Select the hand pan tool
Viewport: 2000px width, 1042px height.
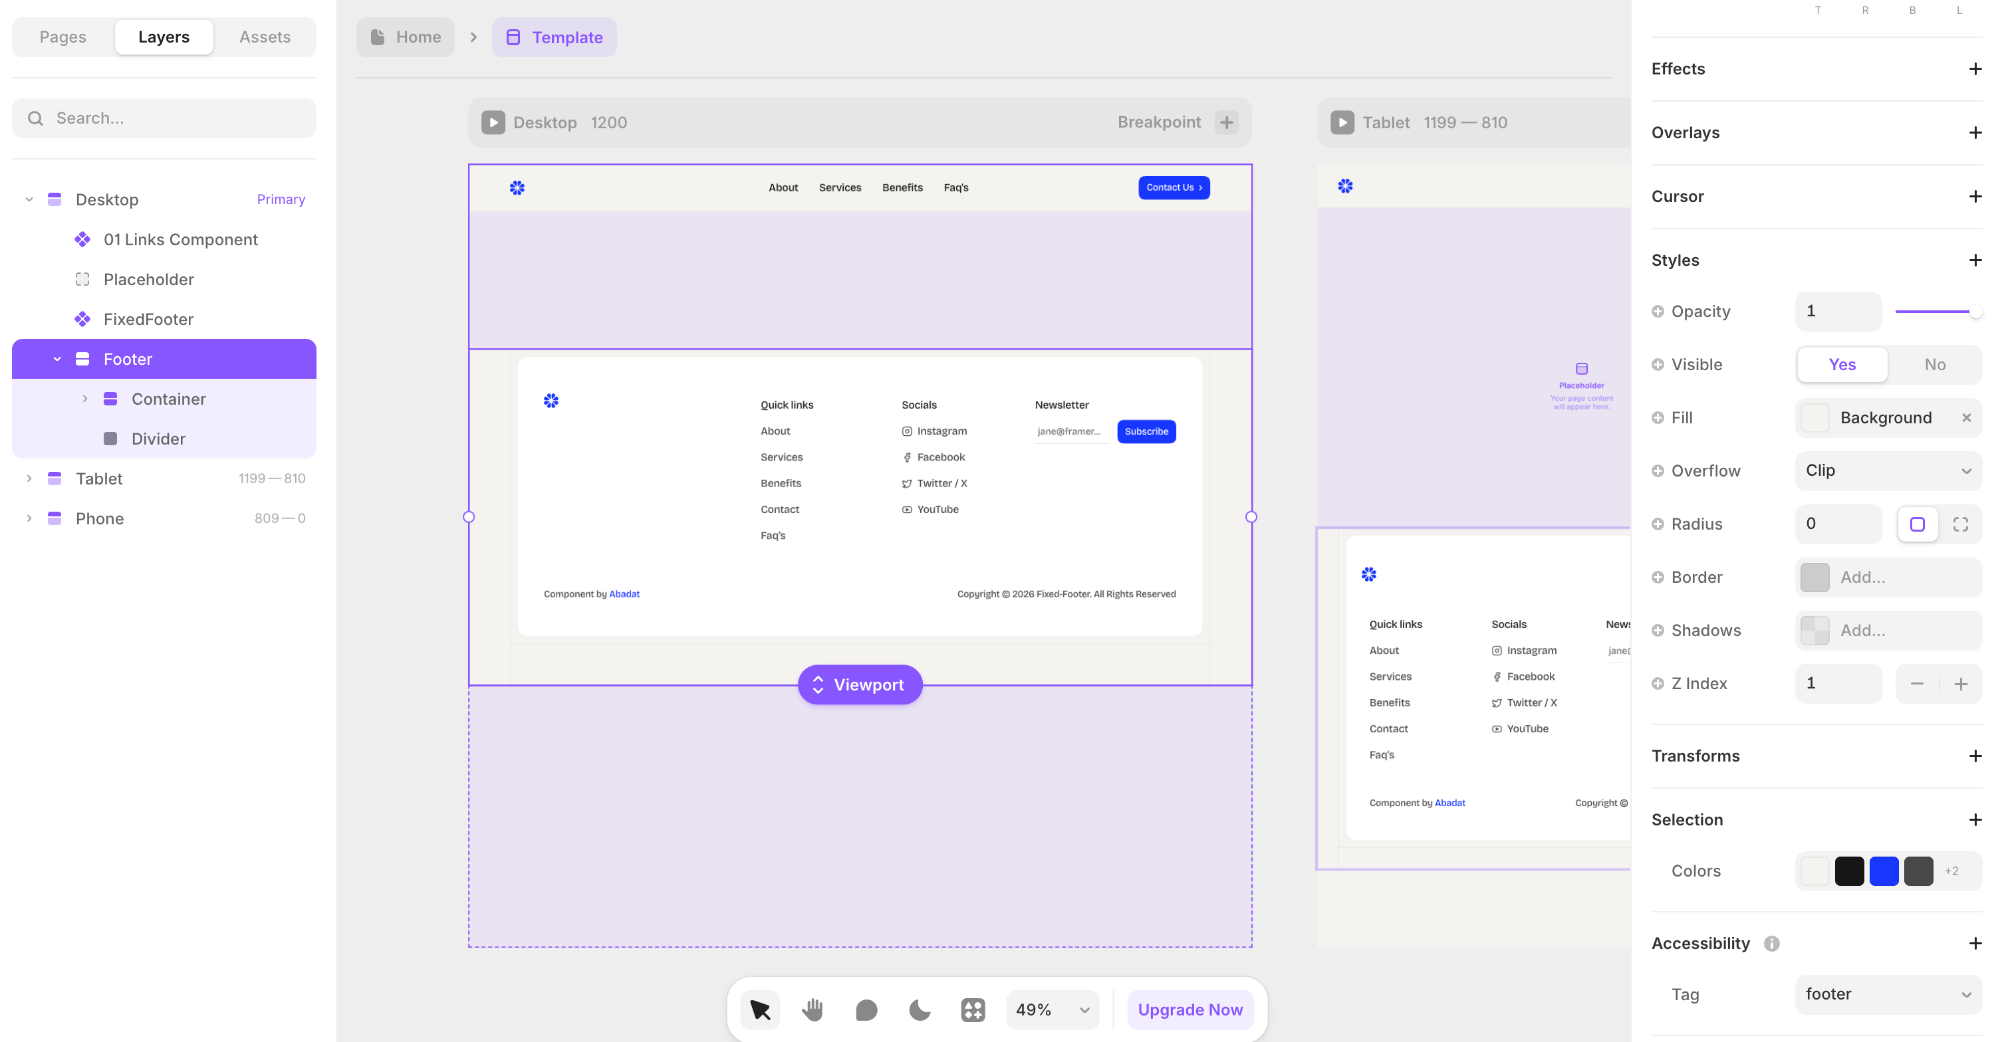[x=813, y=1010]
